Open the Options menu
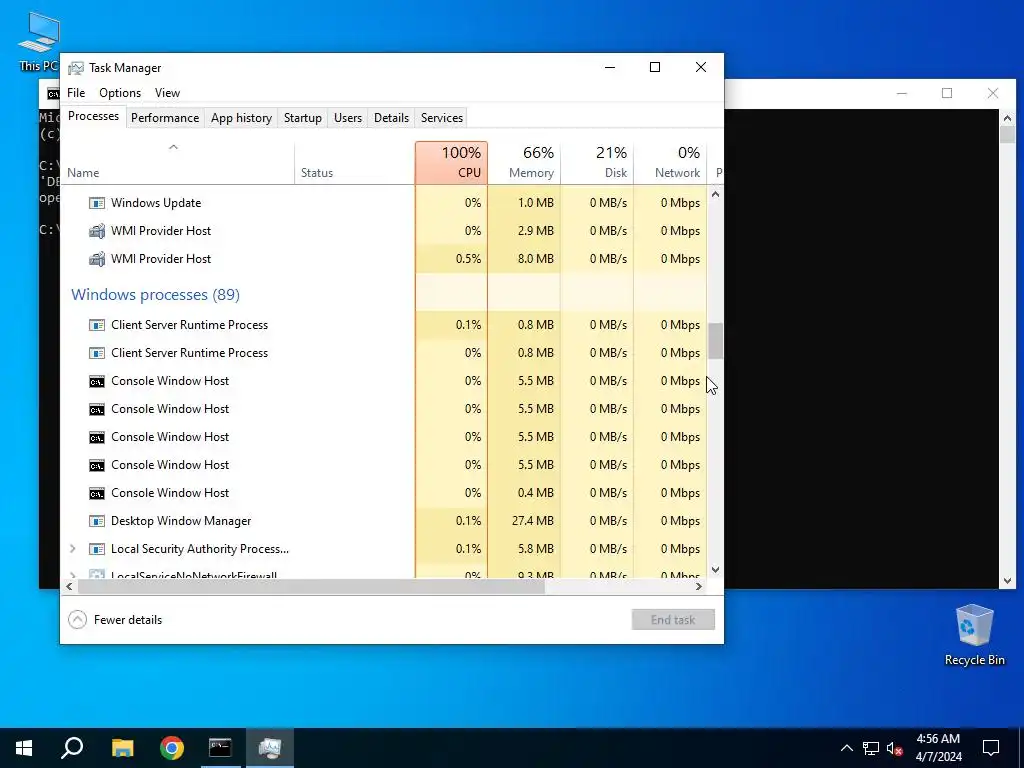The image size is (1024, 768). click(x=120, y=93)
